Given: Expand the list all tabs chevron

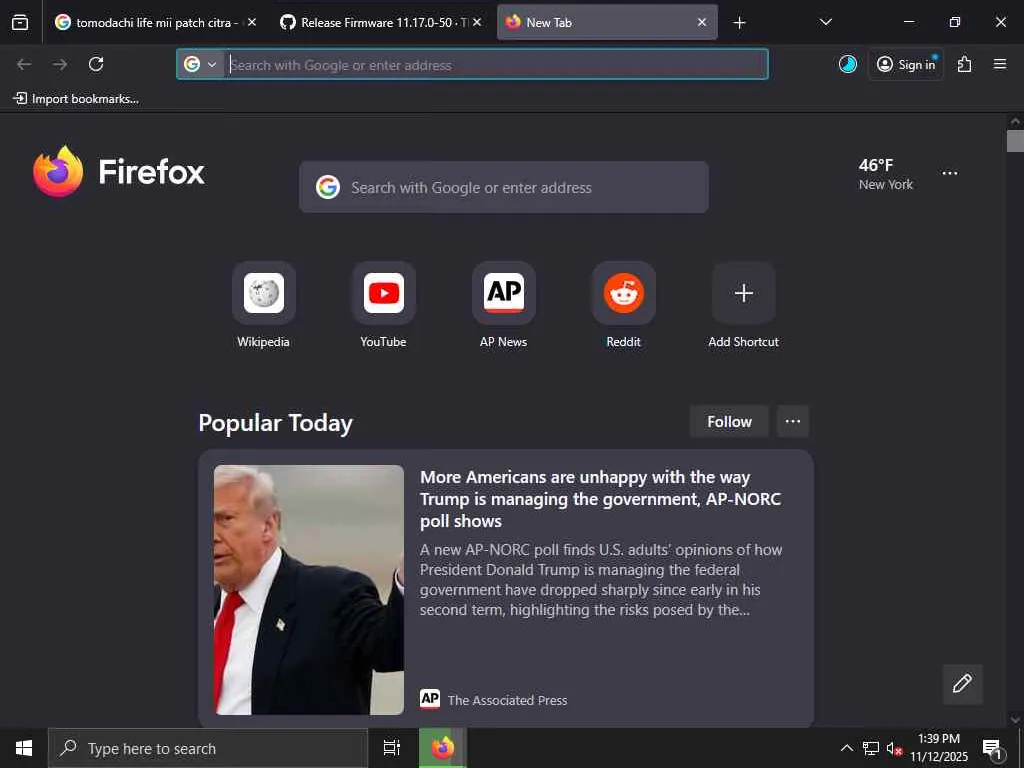Looking at the screenshot, I should (x=826, y=22).
